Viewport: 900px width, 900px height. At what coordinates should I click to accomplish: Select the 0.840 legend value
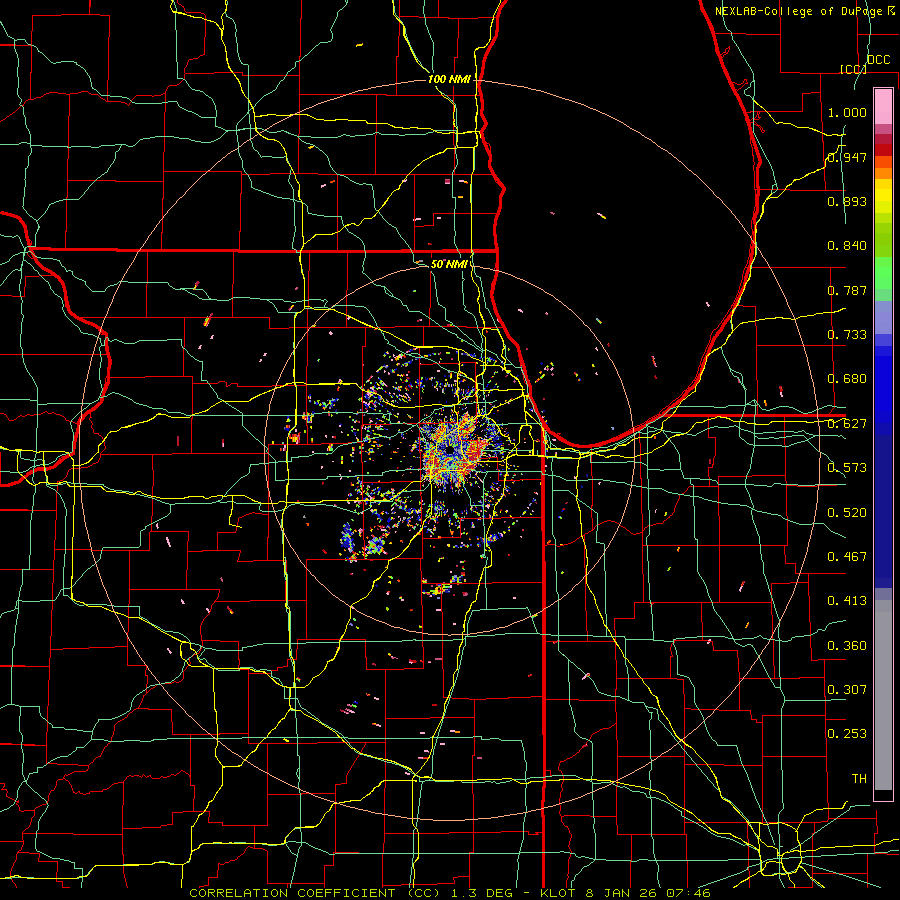click(x=847, y=246)
